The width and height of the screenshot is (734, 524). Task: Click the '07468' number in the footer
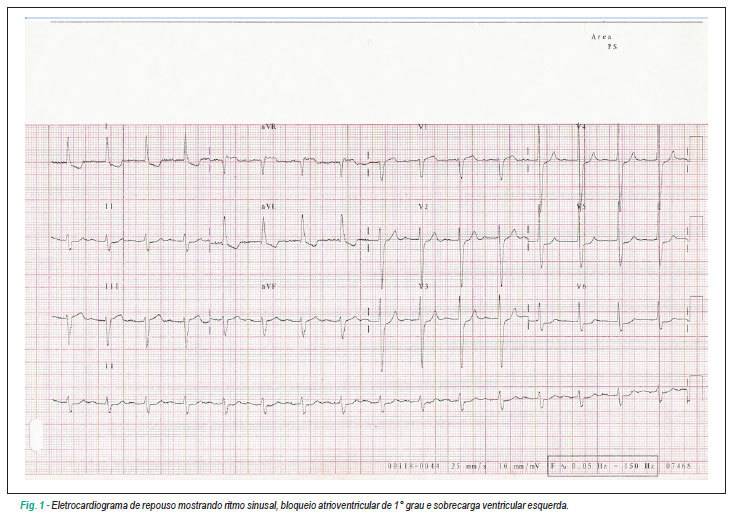coord(678,466)
